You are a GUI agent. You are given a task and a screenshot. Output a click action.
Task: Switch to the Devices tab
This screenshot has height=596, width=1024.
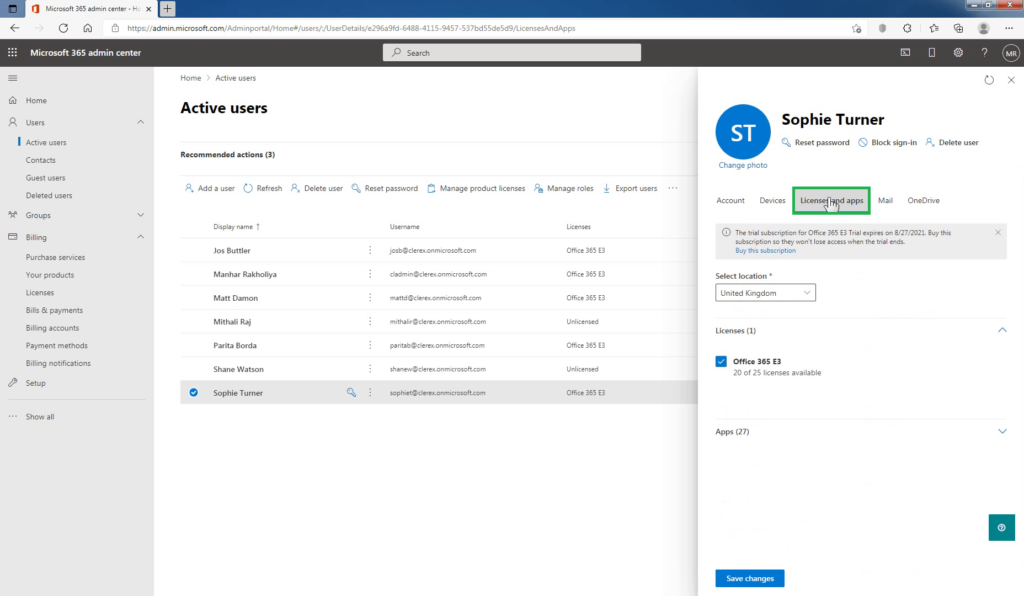point(772,200)
